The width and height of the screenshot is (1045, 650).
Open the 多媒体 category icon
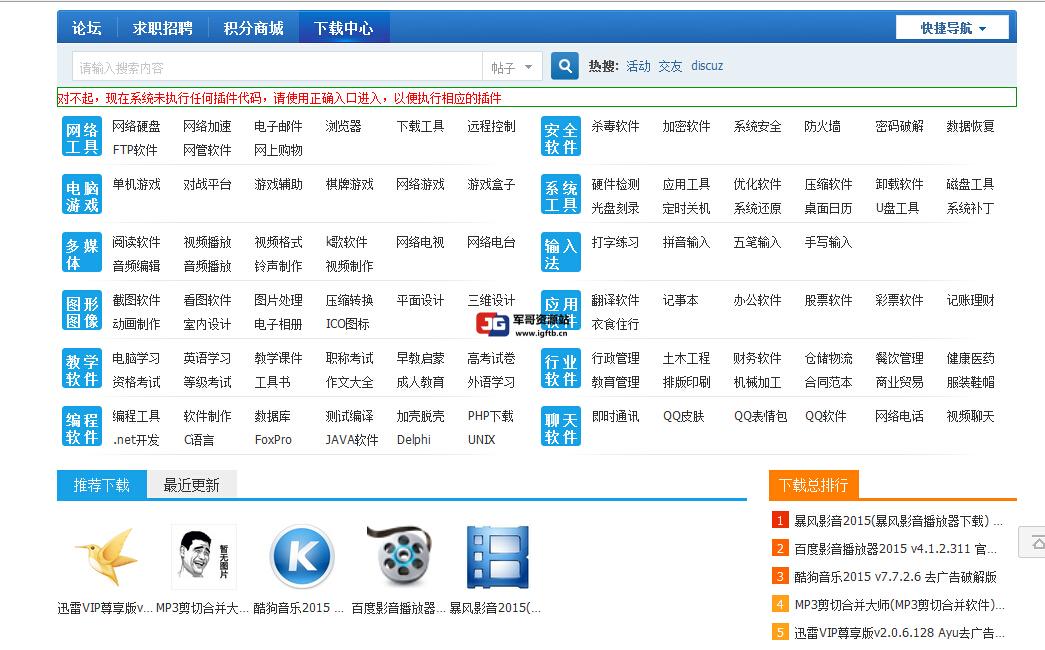[x=82, y=253]
